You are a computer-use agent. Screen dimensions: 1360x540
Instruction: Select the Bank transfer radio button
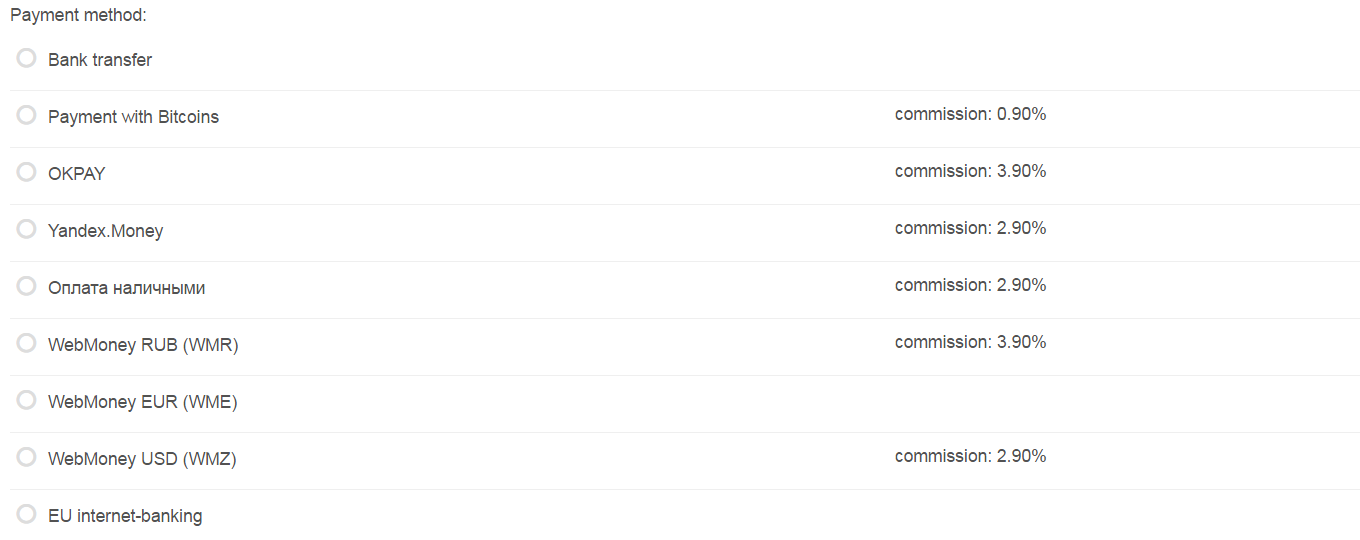pyautogui.click(x=27, y=58)
